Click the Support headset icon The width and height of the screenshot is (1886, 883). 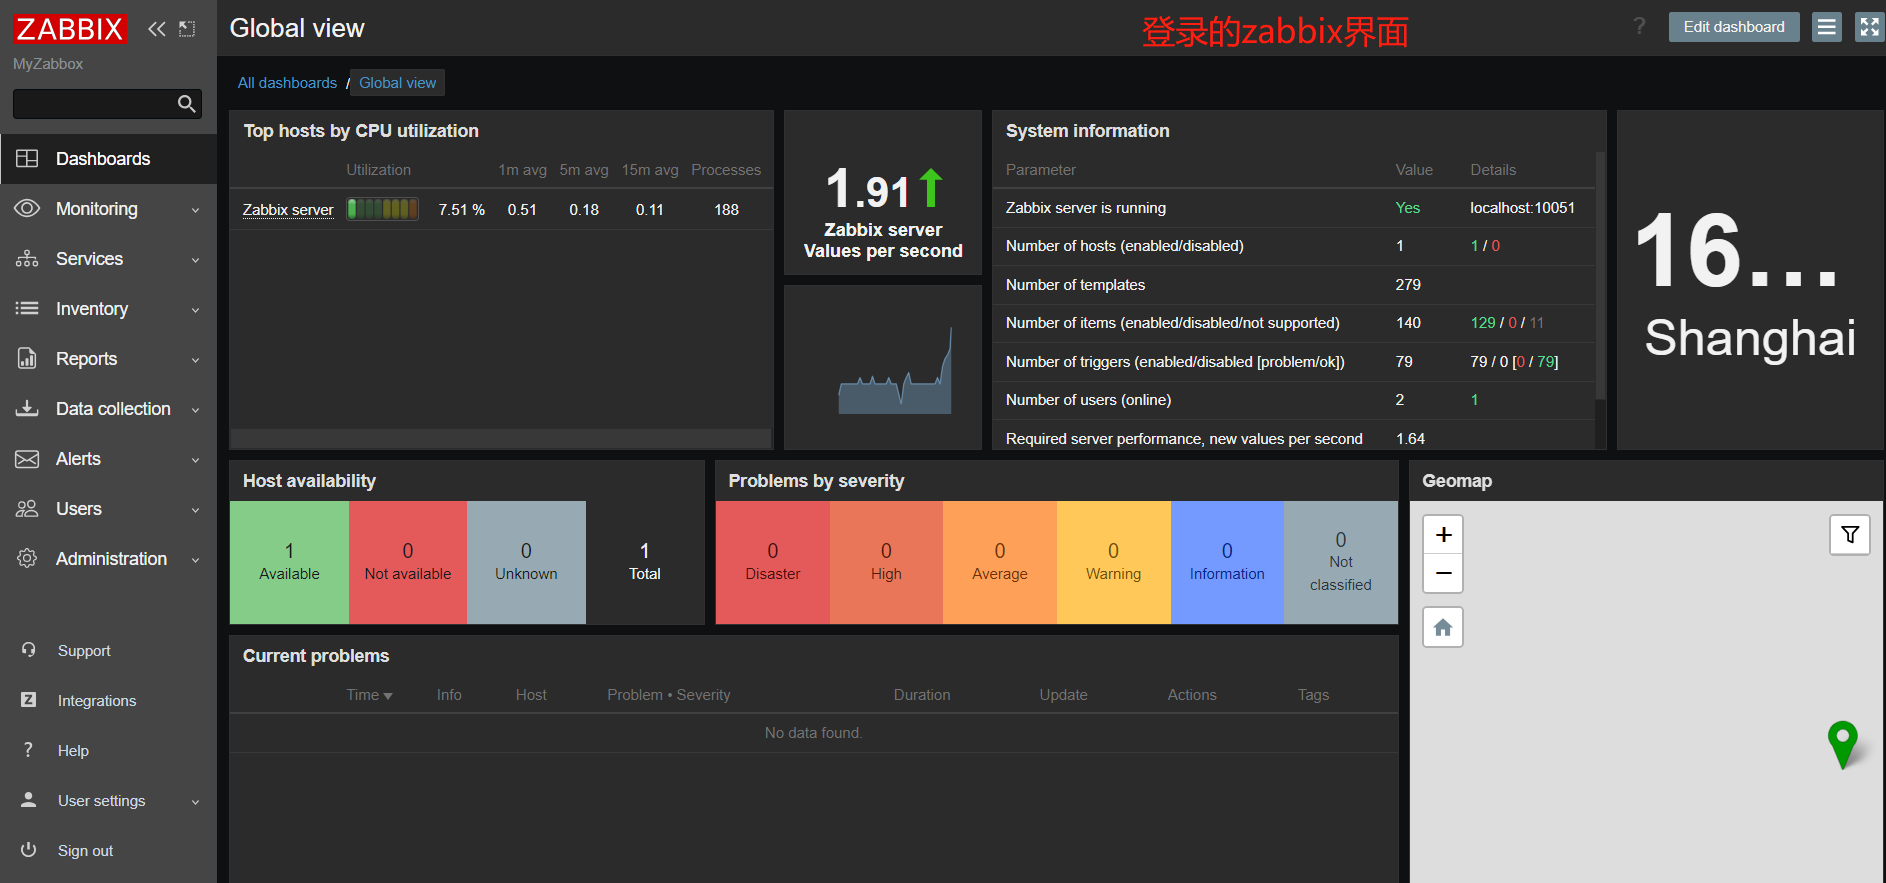(29, 650)
